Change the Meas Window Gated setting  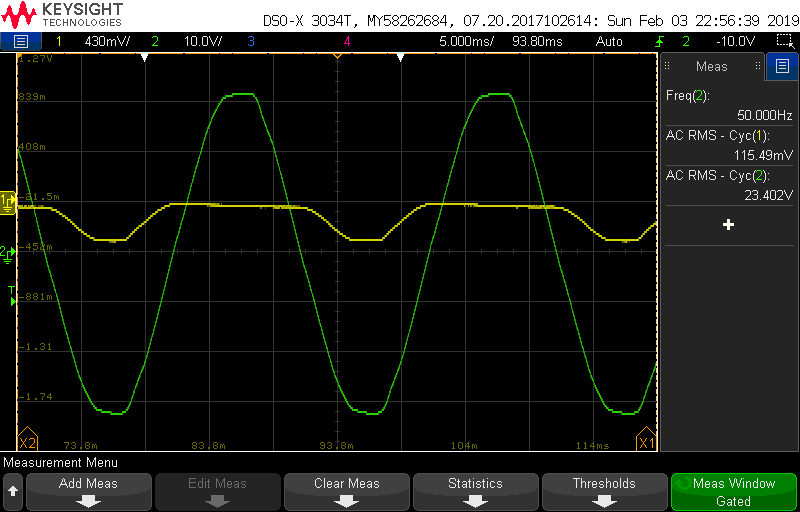coord(734,491)
